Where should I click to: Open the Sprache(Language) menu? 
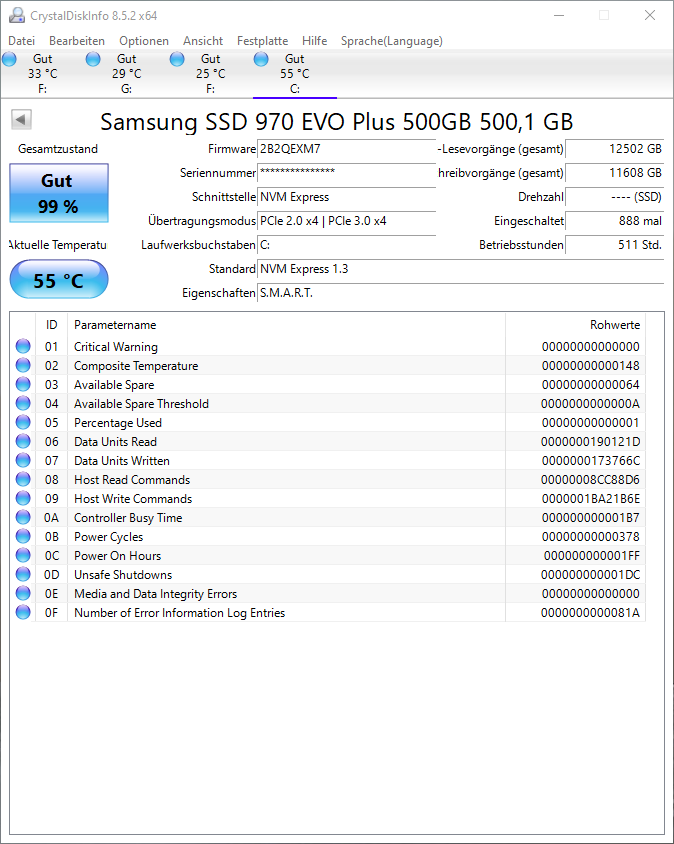(x=391, y=41)
